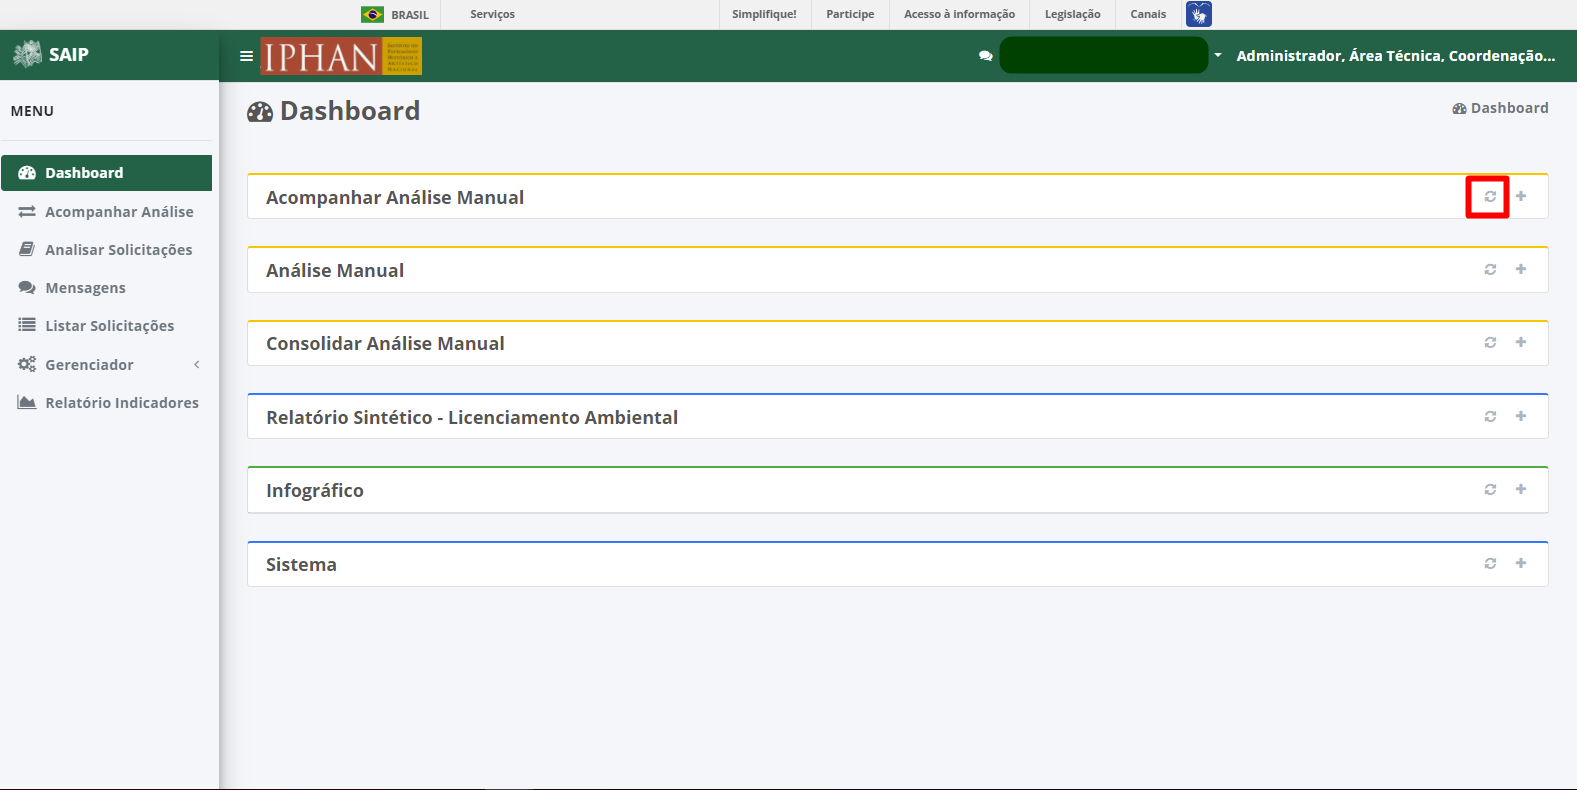
Task: Click the Gerenciador gears icon
Action: [x=27, y=364]
